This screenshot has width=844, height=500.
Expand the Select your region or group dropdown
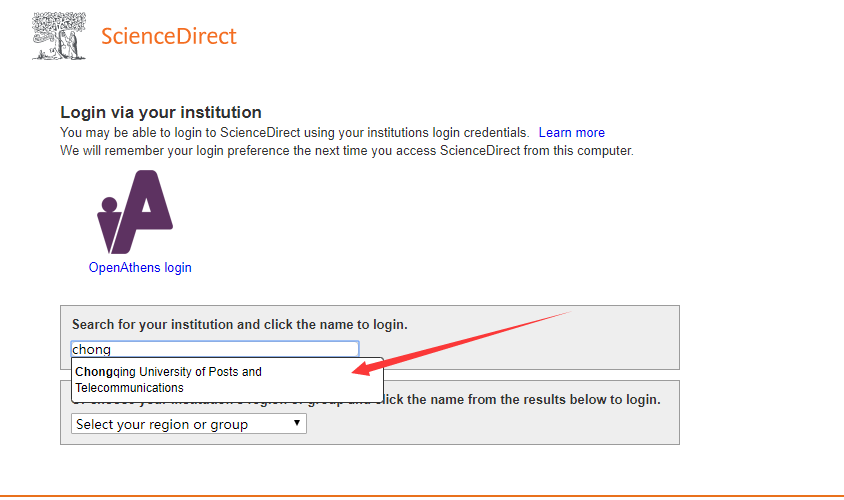click(189, 424)
